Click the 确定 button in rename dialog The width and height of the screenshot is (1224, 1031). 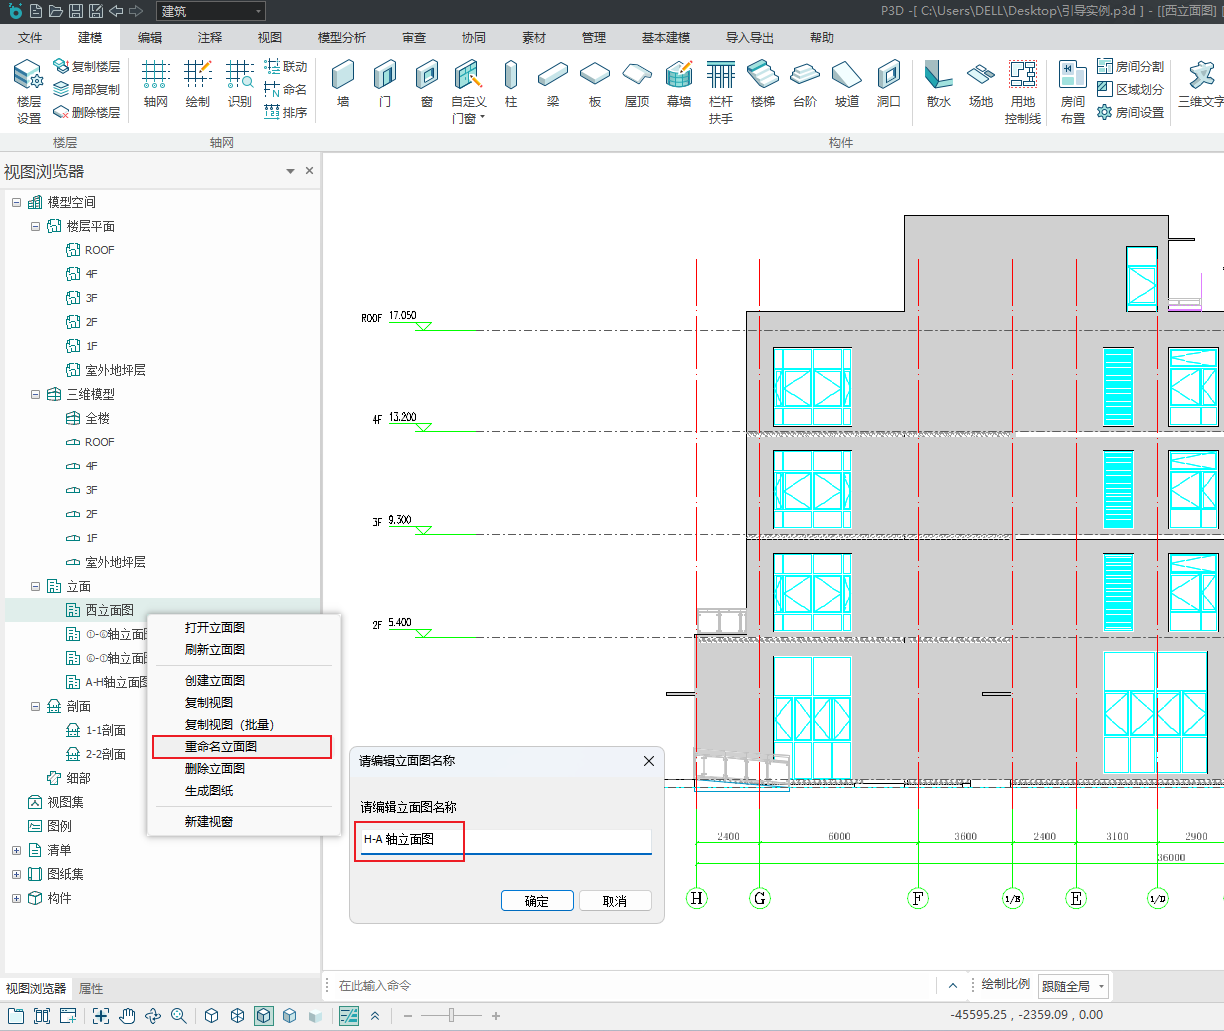pos(537,901)
